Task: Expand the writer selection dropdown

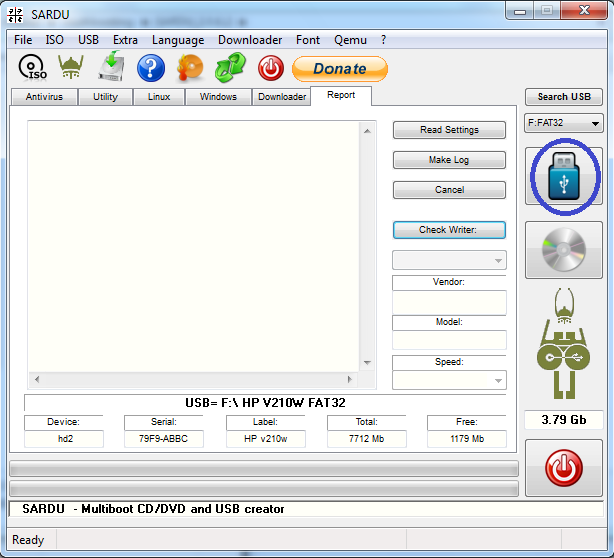Action: pos(449,260)
